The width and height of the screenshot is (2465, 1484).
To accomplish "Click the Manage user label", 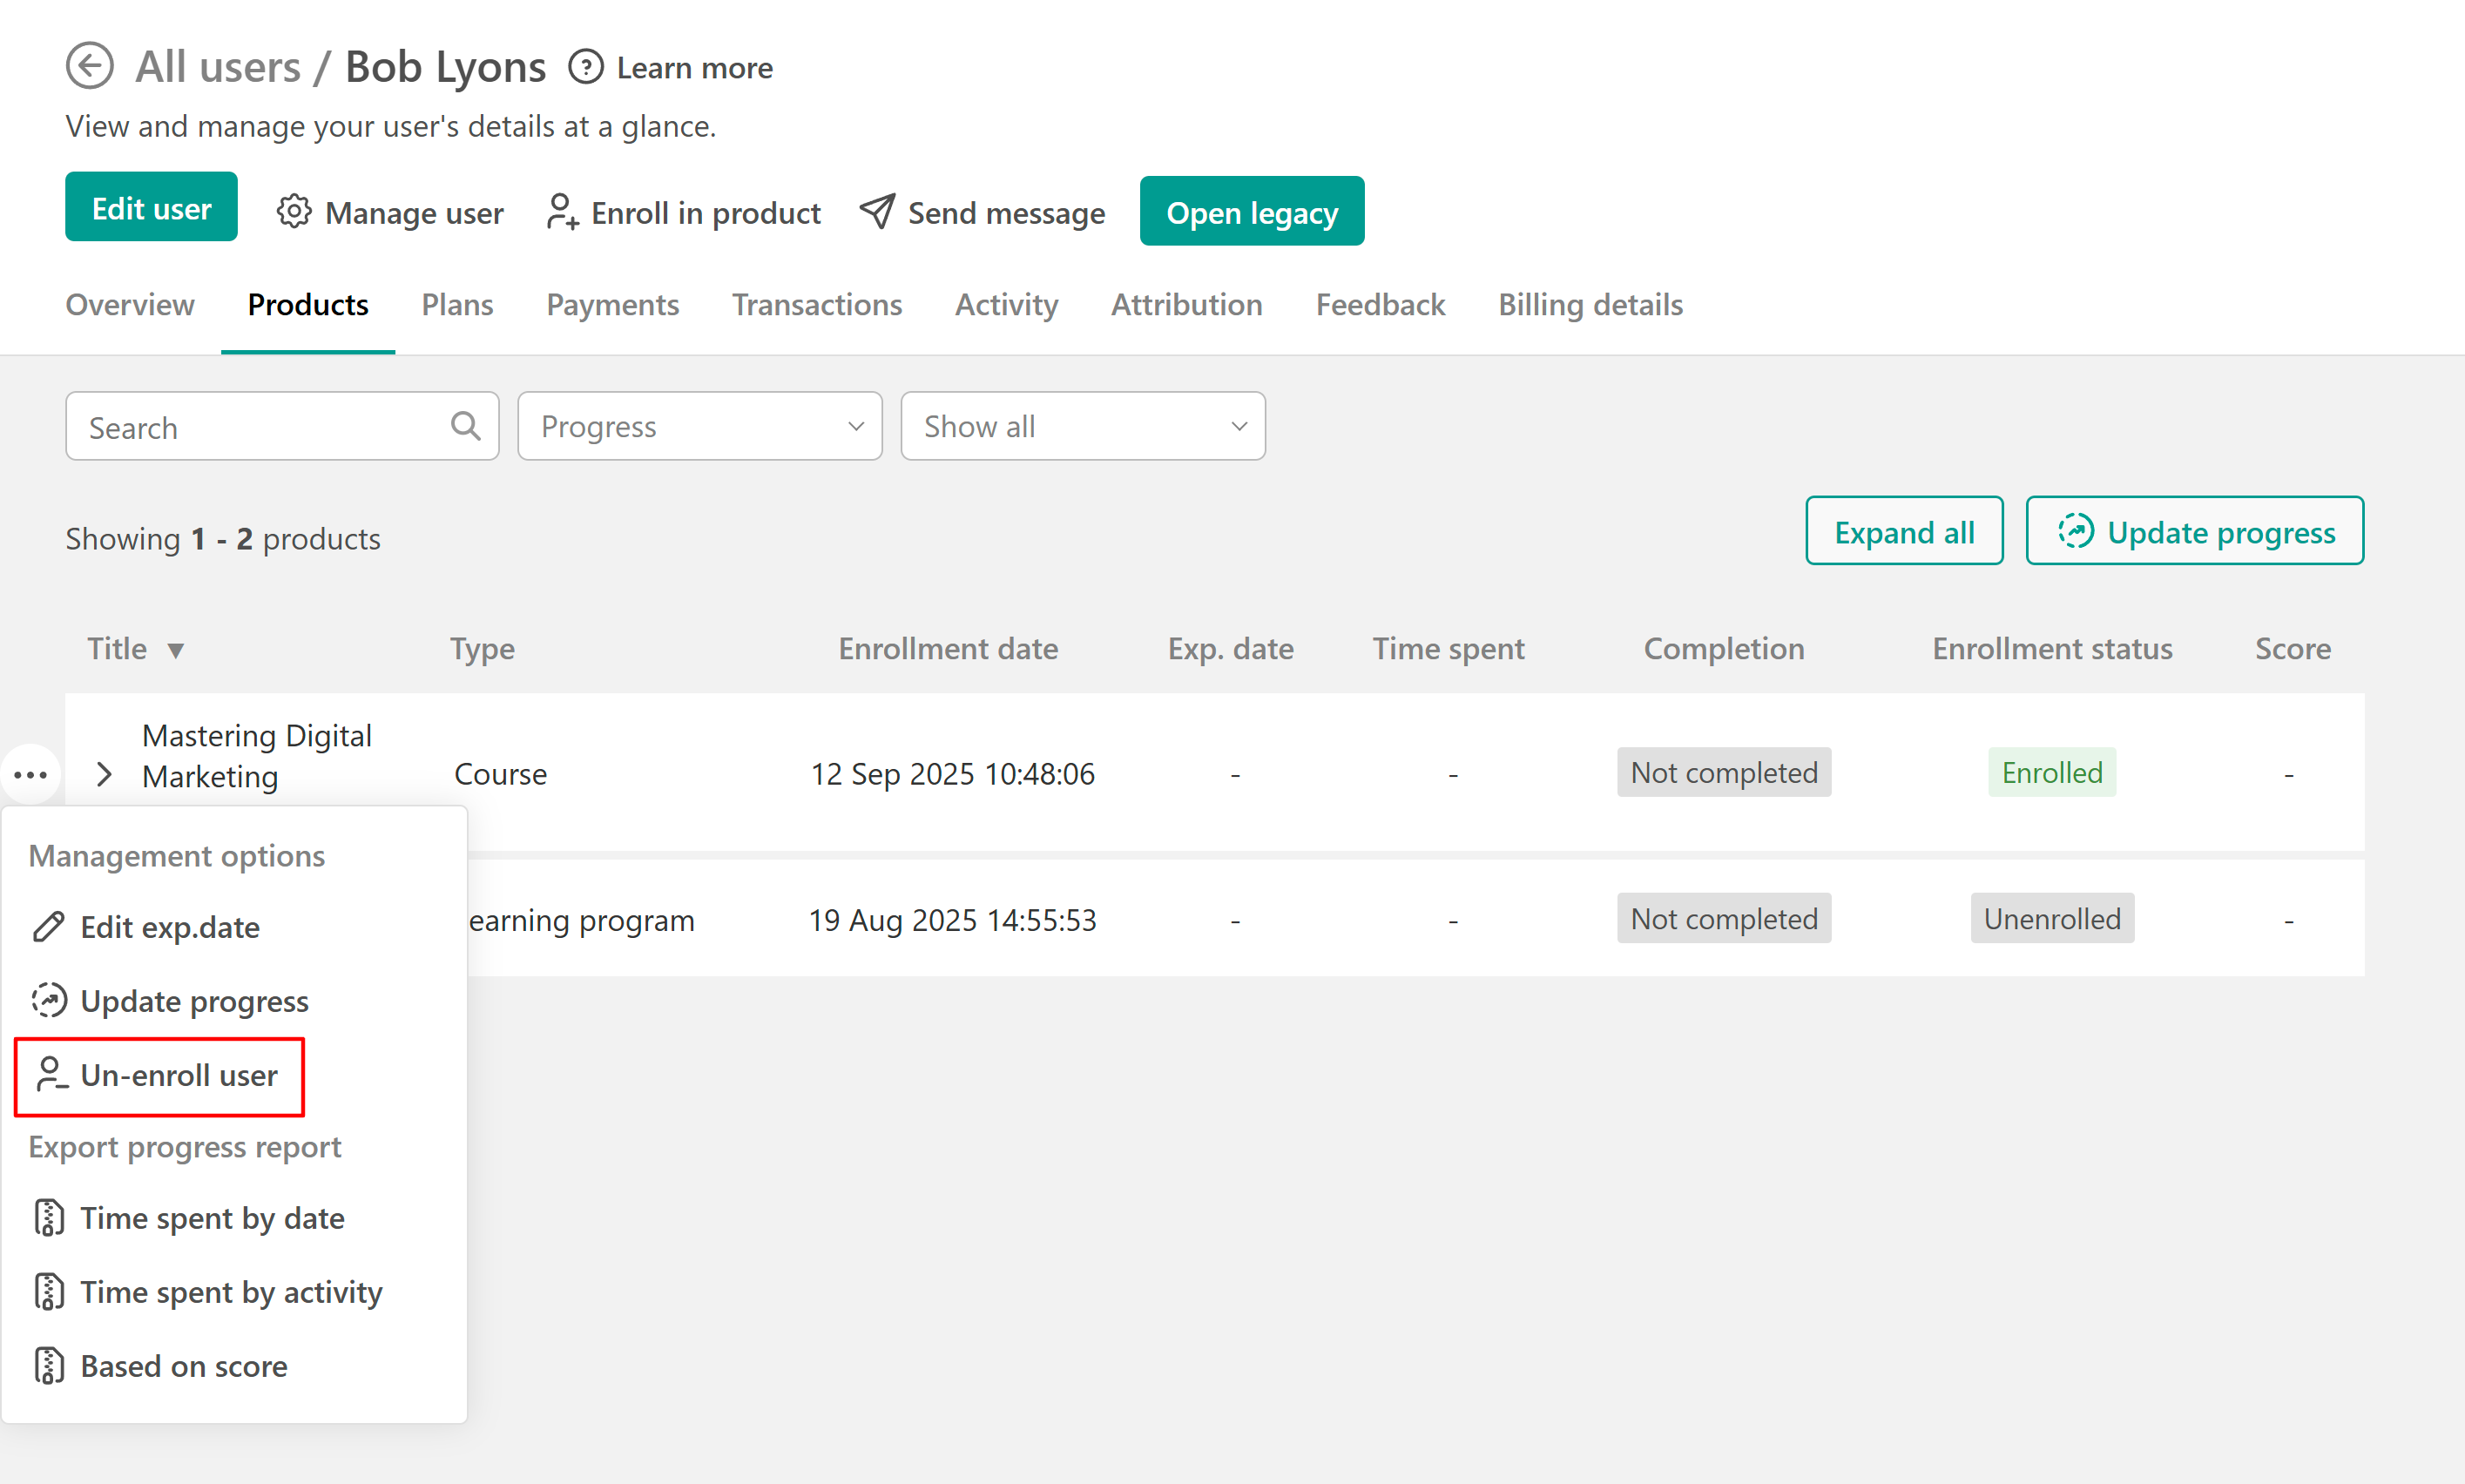I will [x=414, y=213].
